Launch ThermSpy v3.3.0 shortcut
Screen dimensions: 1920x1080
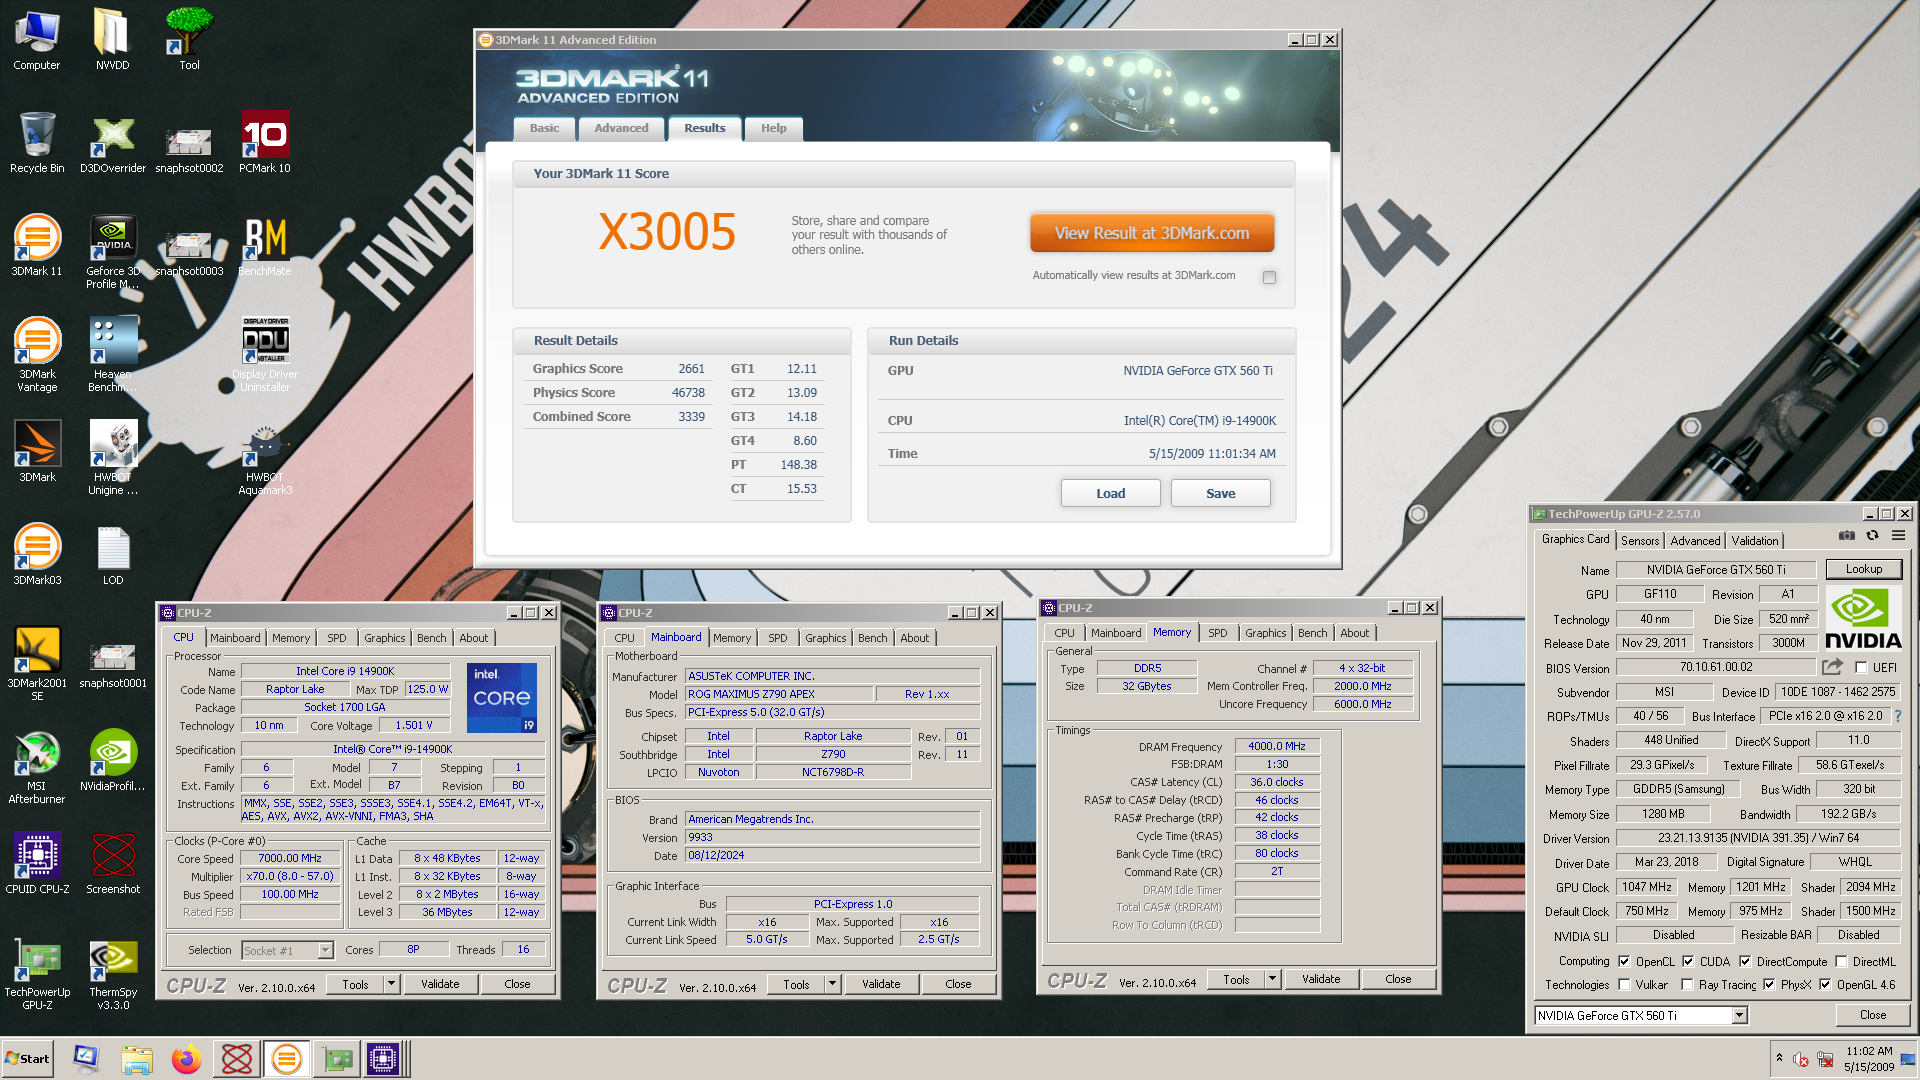113,973
